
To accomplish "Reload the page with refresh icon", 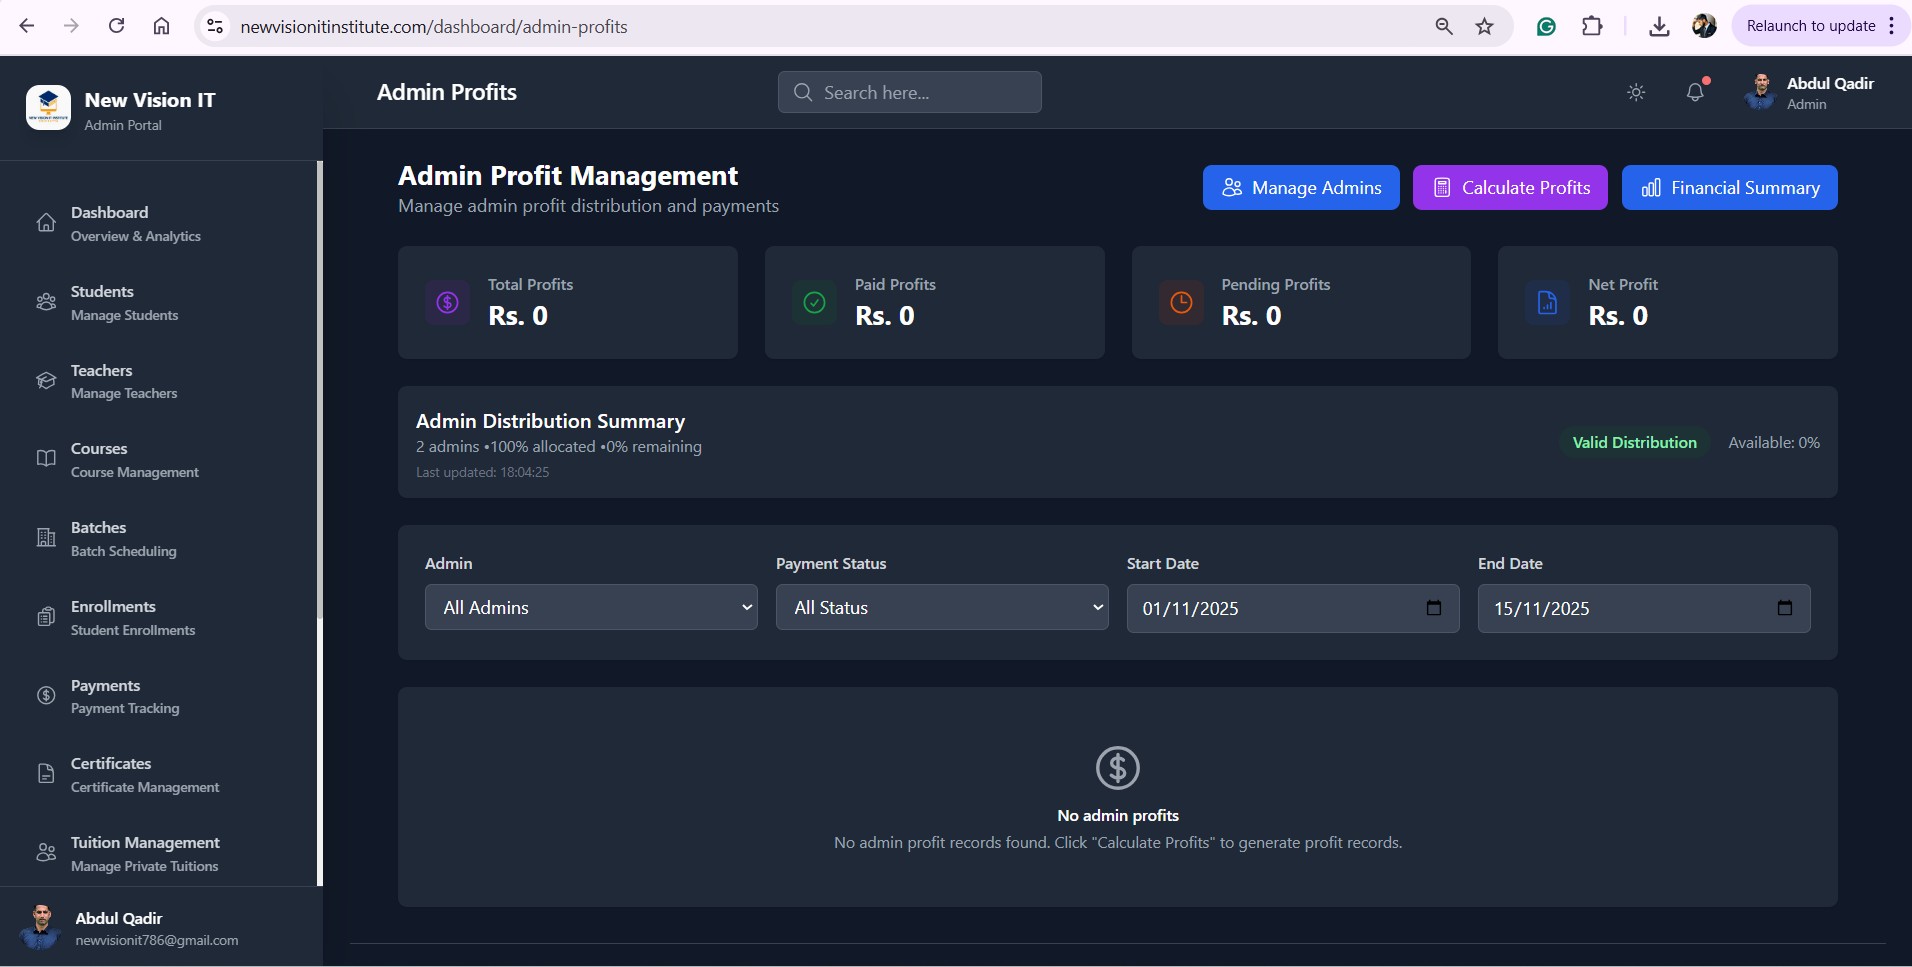I will click(x=116, y=27).
